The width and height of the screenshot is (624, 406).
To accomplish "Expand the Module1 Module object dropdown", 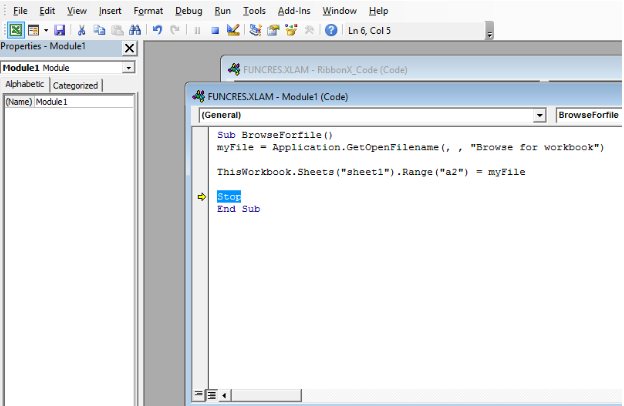I will coord(129,68).
